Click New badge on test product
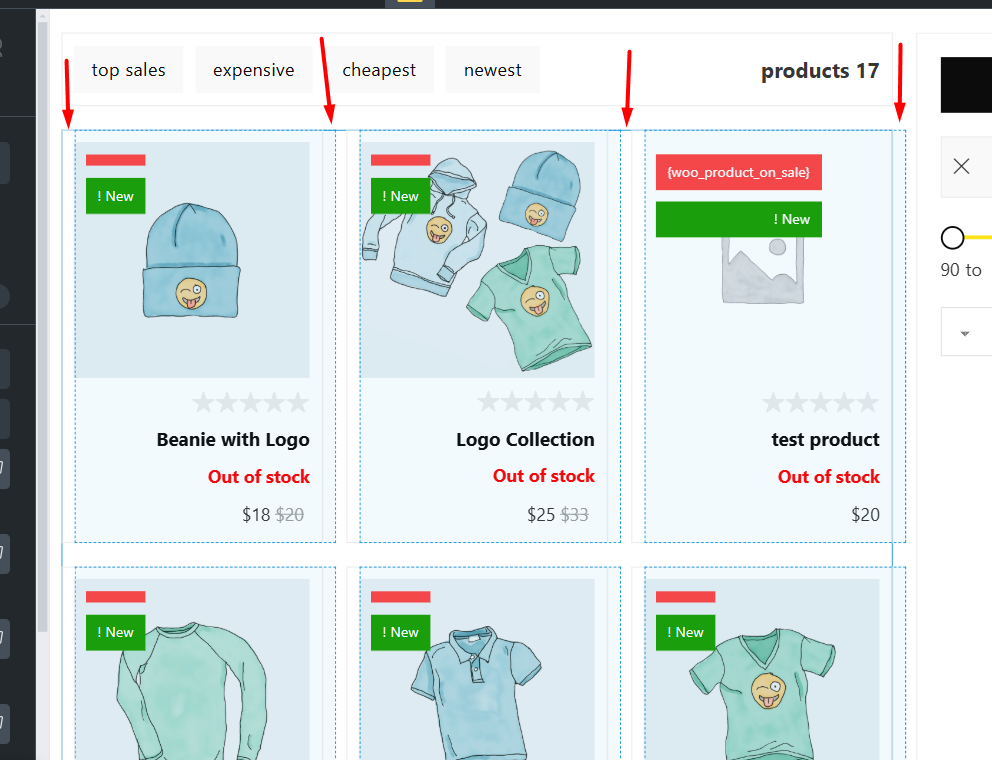 [739, 220]
